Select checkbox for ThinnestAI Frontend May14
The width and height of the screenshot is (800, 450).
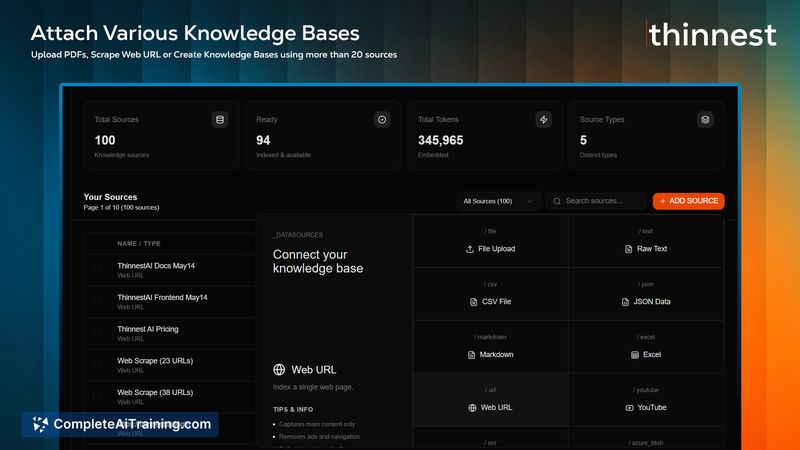click(x=97, y=302)
